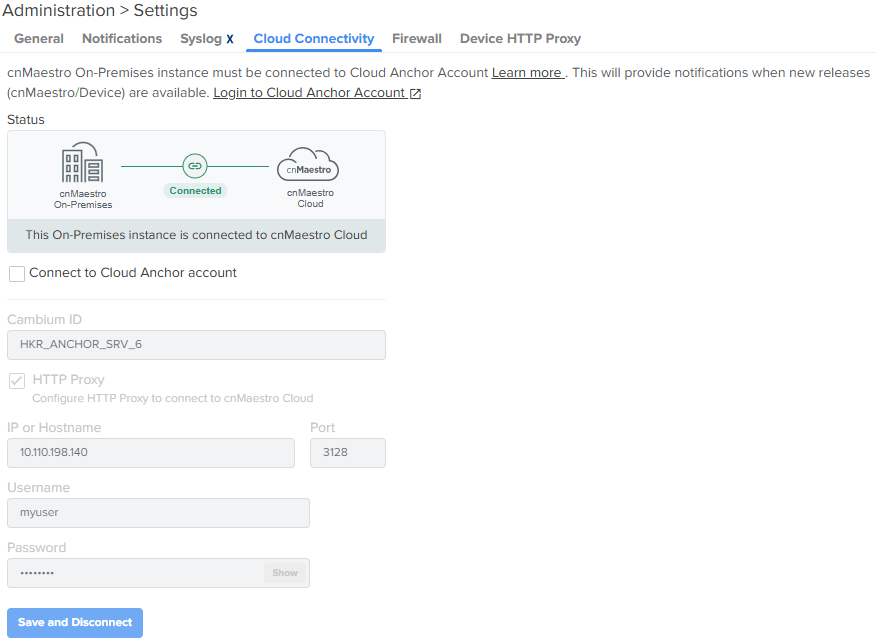Screen dimensions: 876x642
Task: Click the Cambium ID label
Action: point(44,320)
